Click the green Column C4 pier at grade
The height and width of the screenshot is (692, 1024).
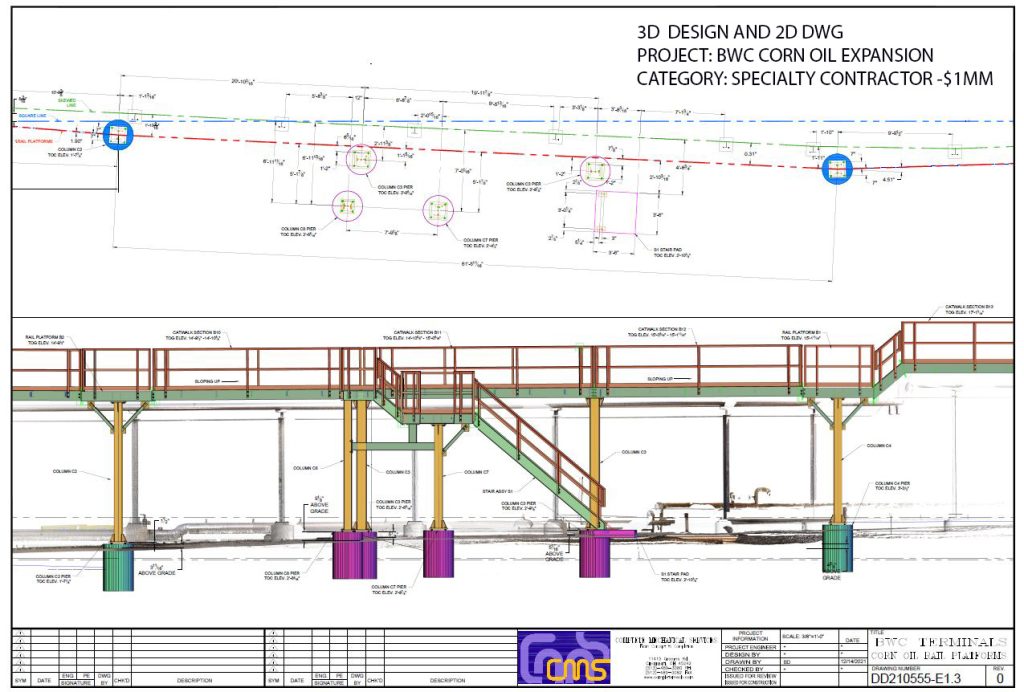pyautogui.click(x=837, y=547)
